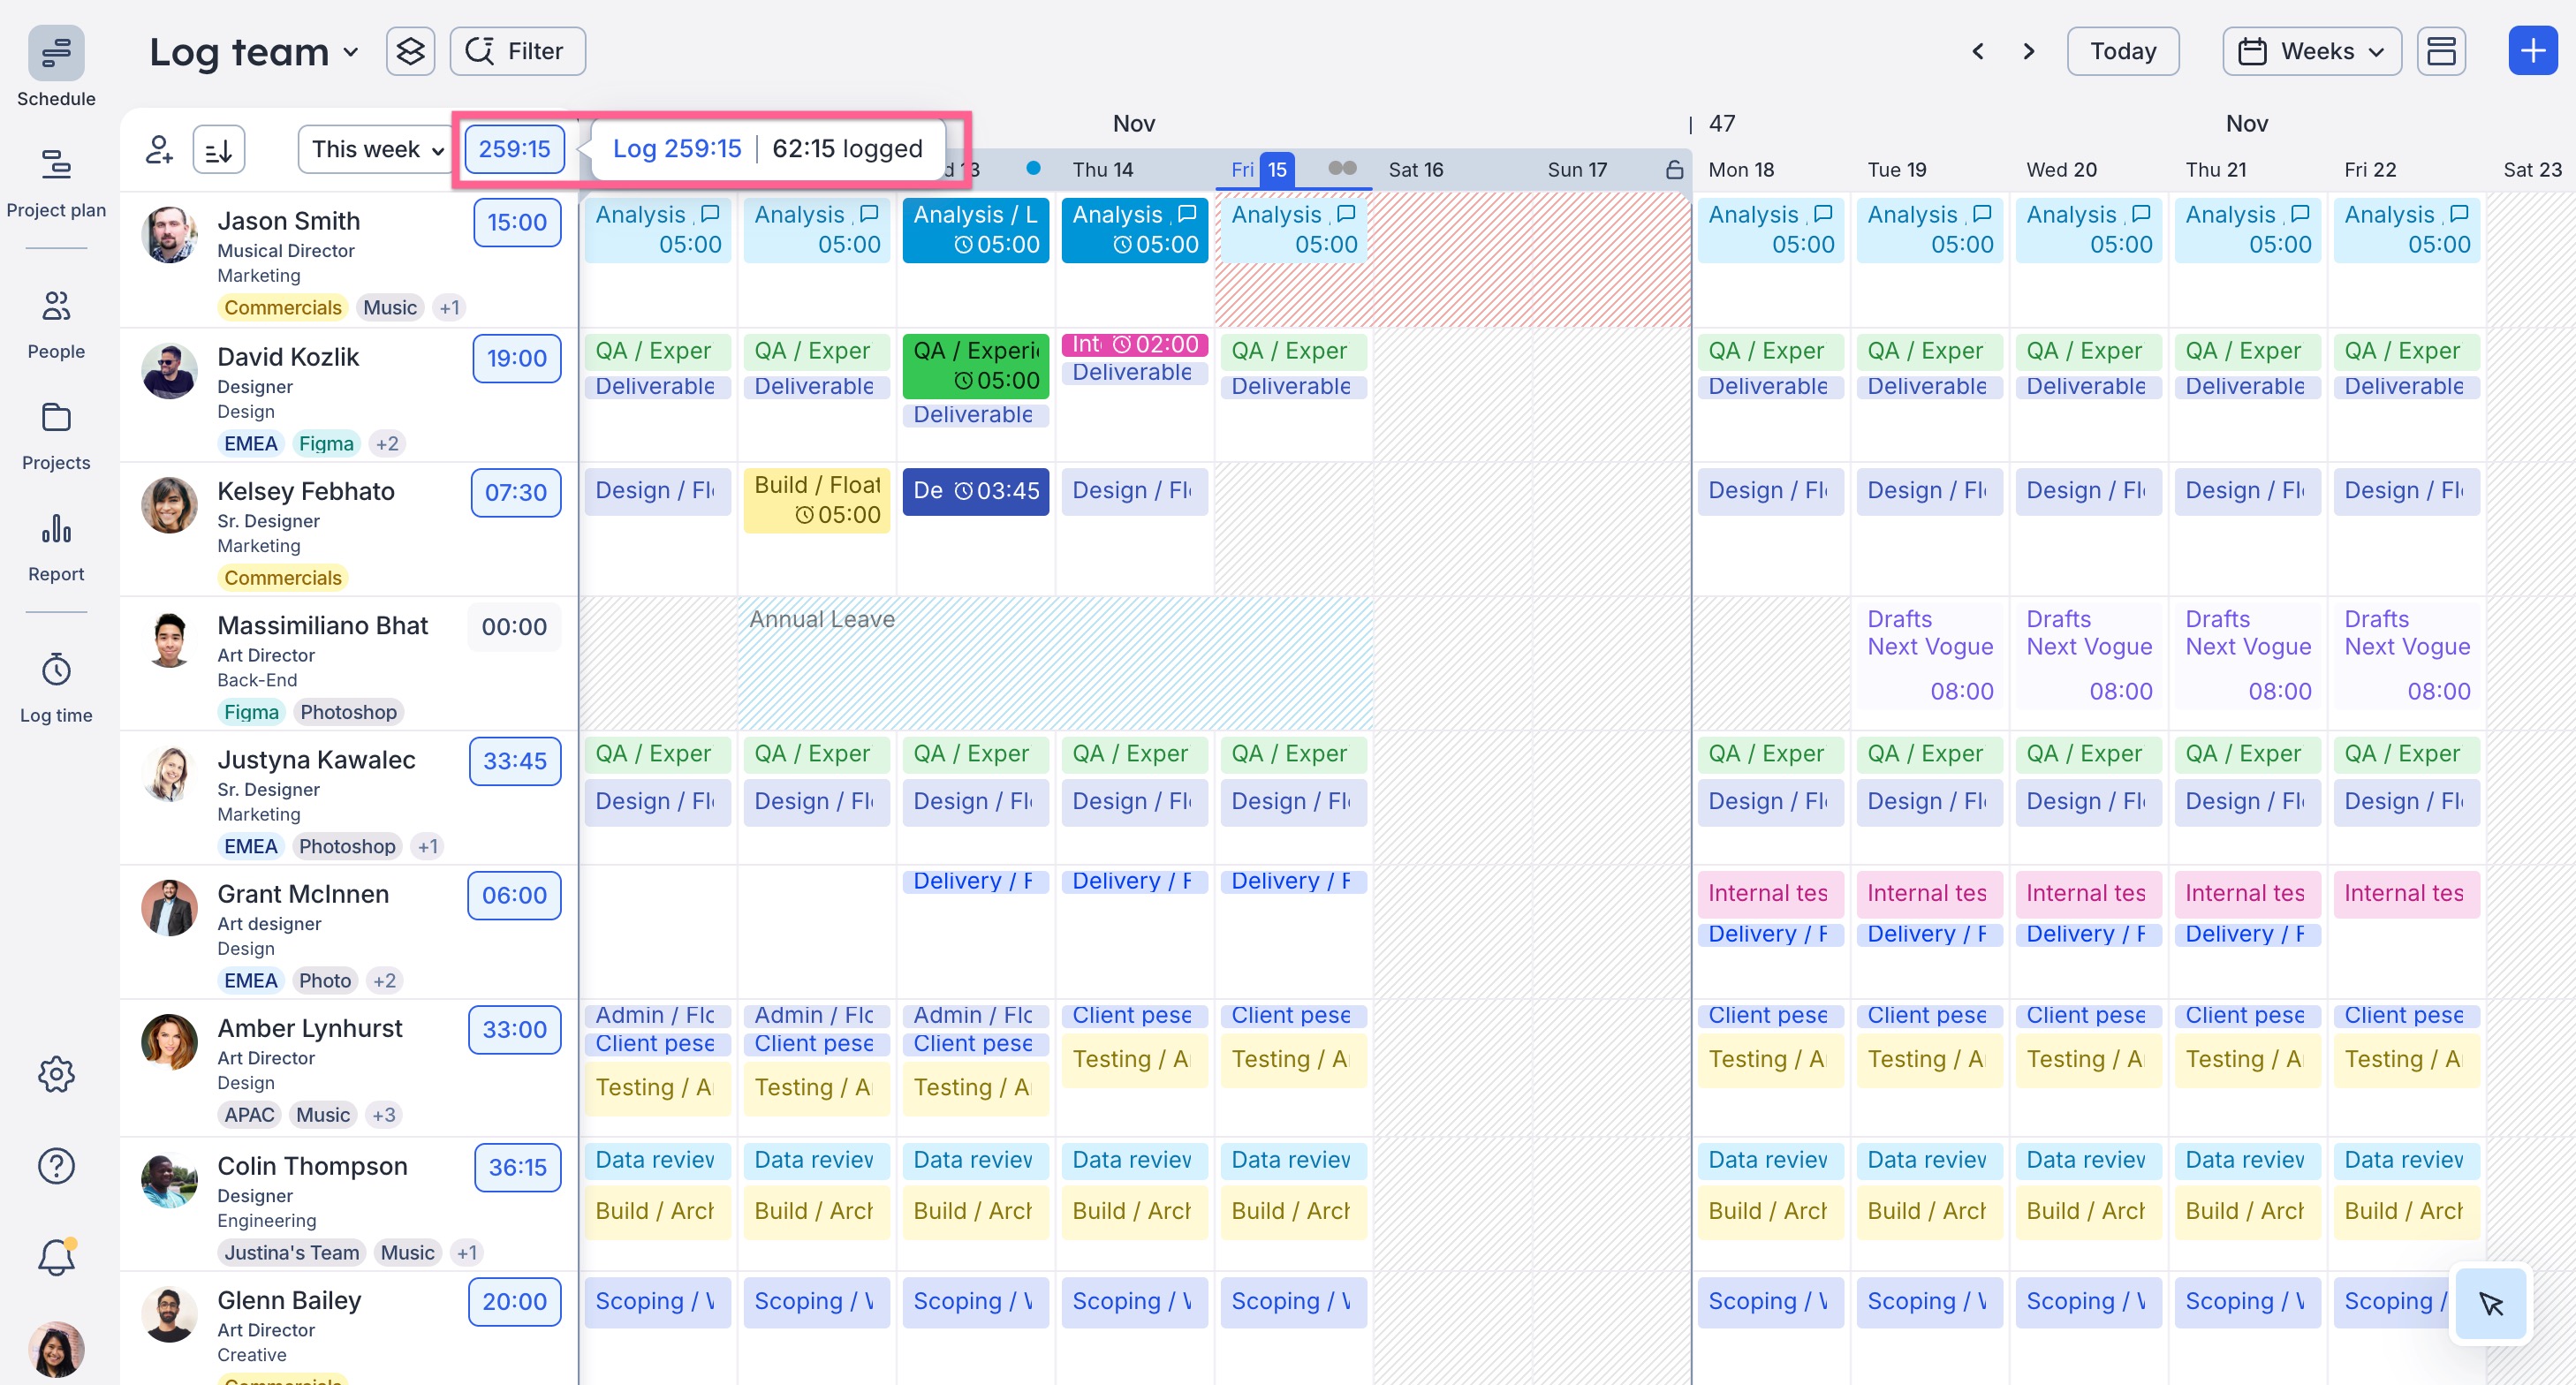Click the Filter button

(517, 51)
